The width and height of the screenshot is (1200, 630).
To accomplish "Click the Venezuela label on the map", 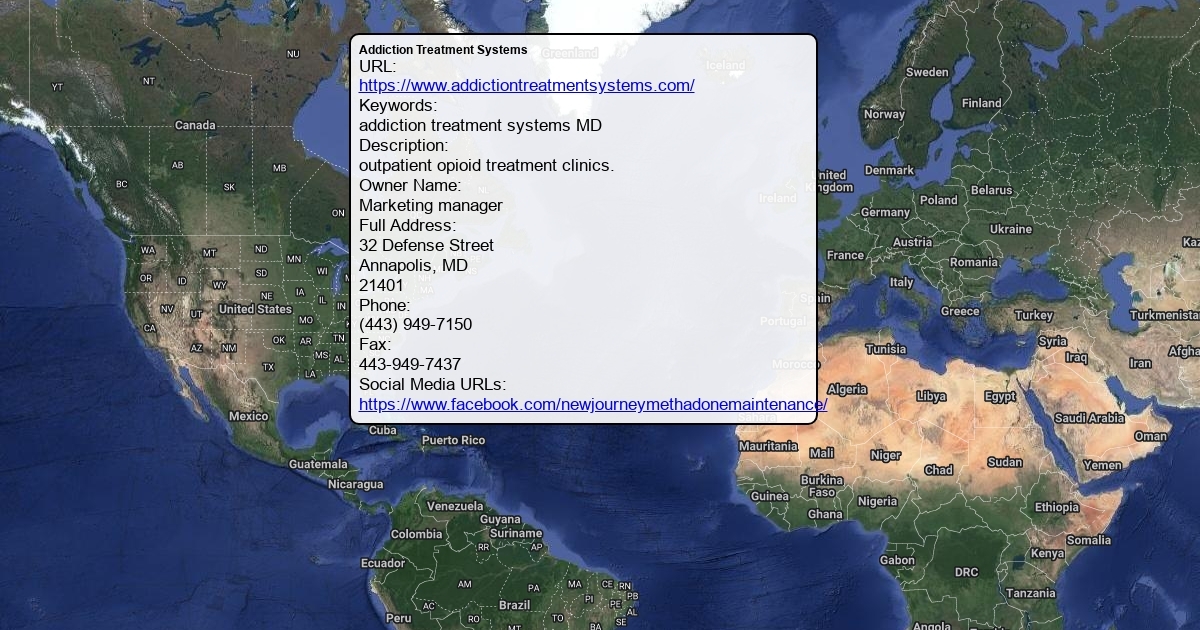I will tap(455, 506).
